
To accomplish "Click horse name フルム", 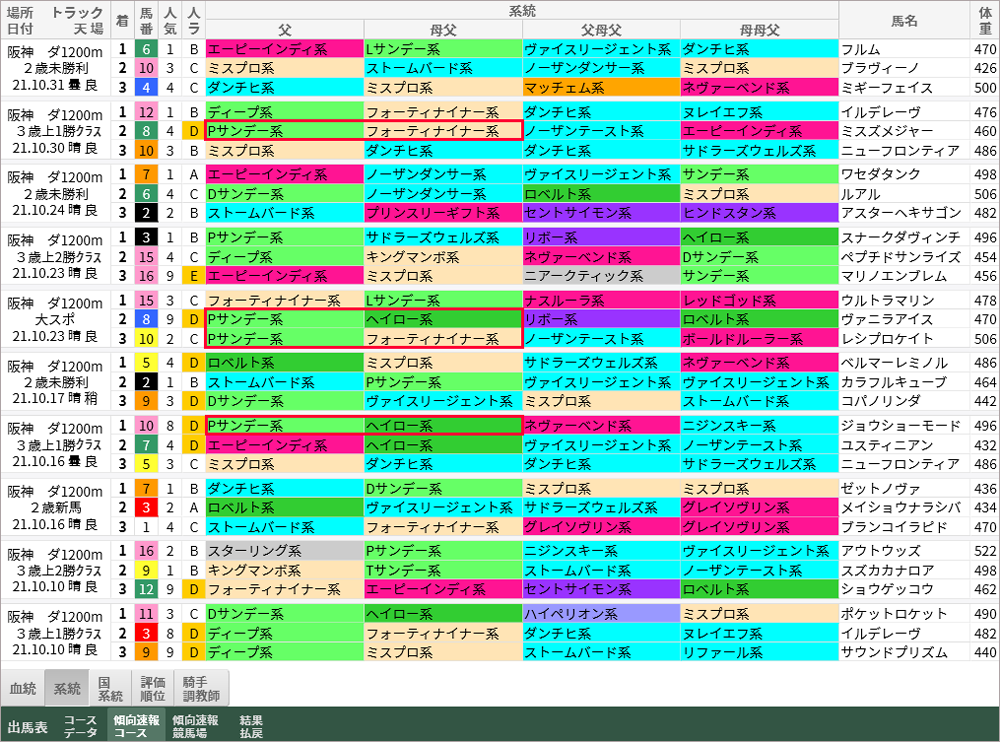I will pos(860,49).
